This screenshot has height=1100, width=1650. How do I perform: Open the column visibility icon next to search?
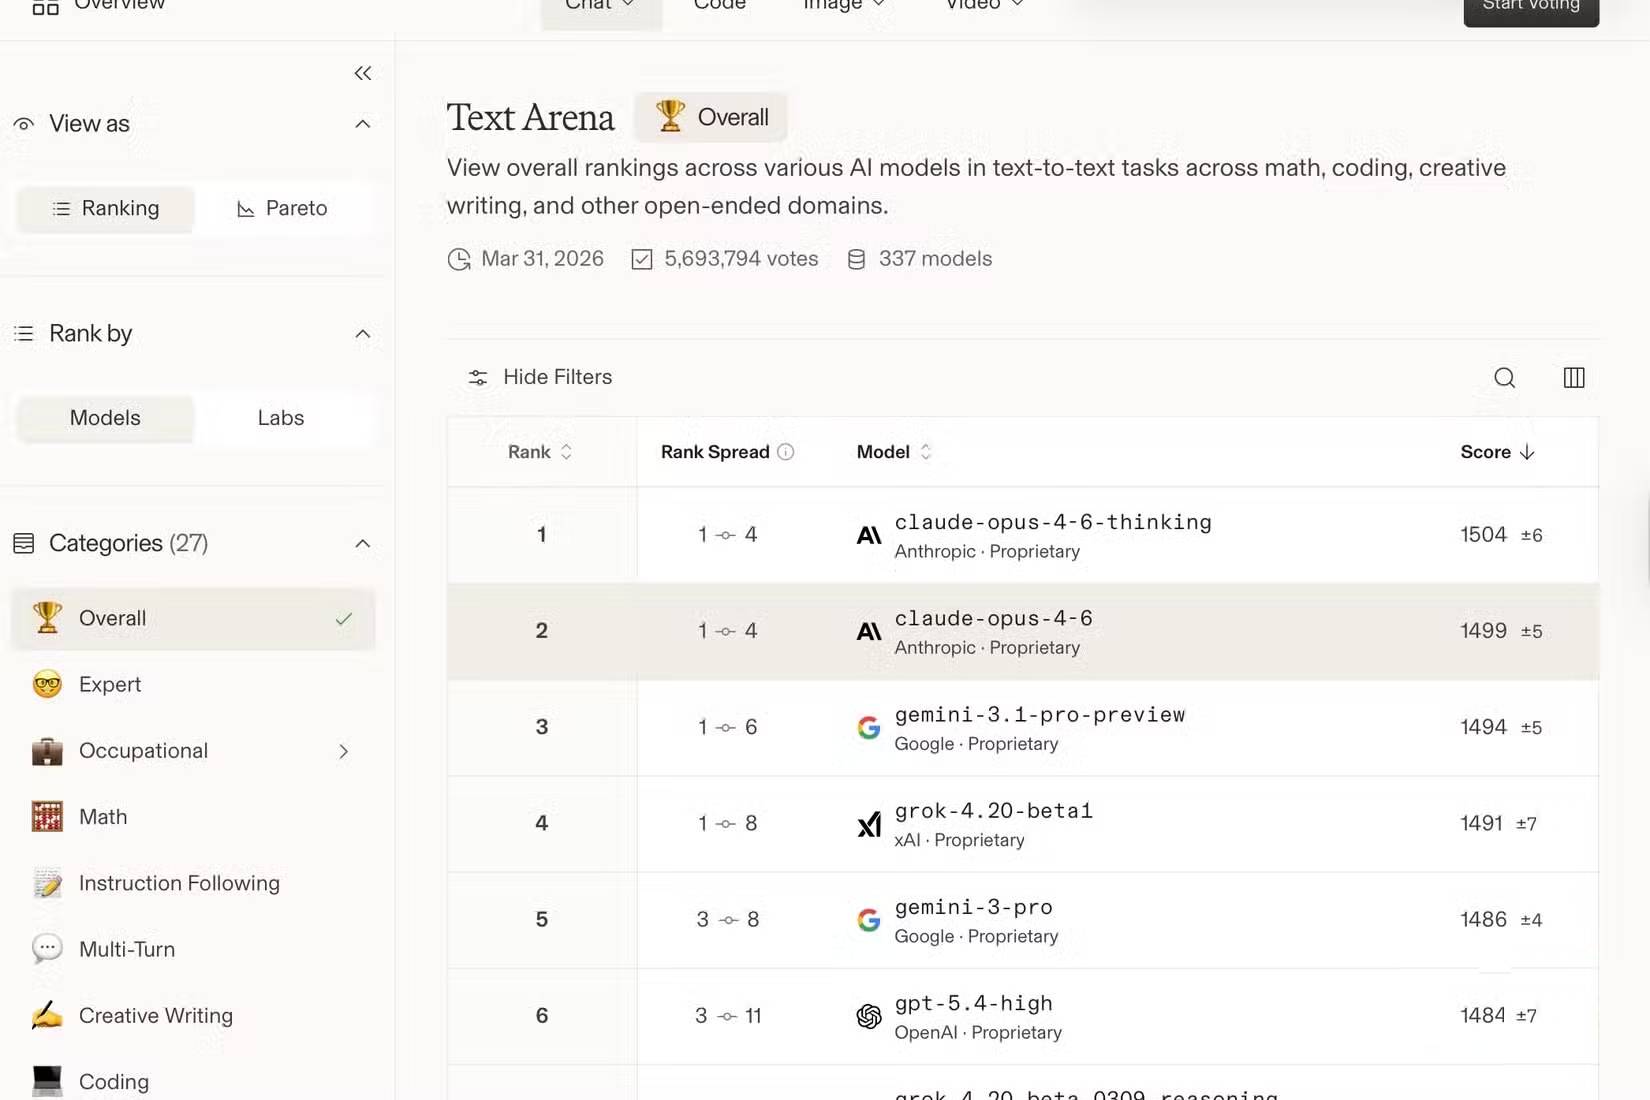tap(1573, 378)
